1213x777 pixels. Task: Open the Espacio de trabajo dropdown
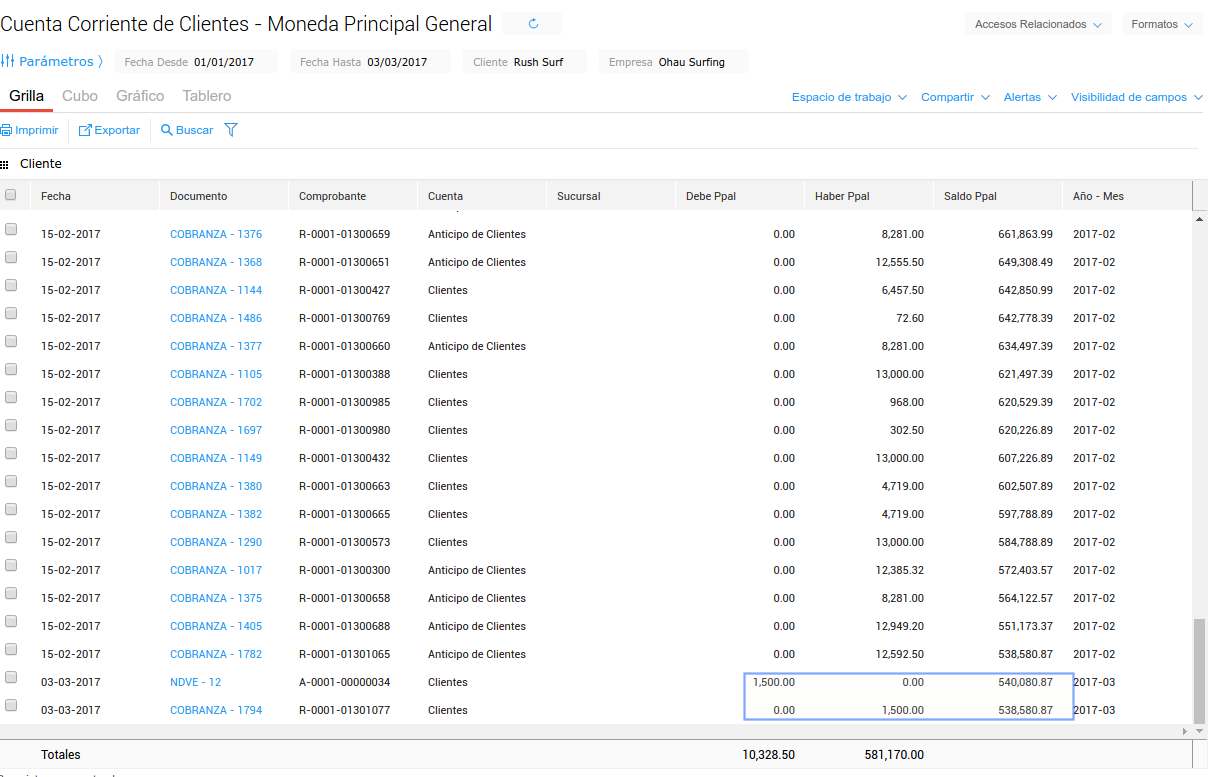(x=849, y=97)
